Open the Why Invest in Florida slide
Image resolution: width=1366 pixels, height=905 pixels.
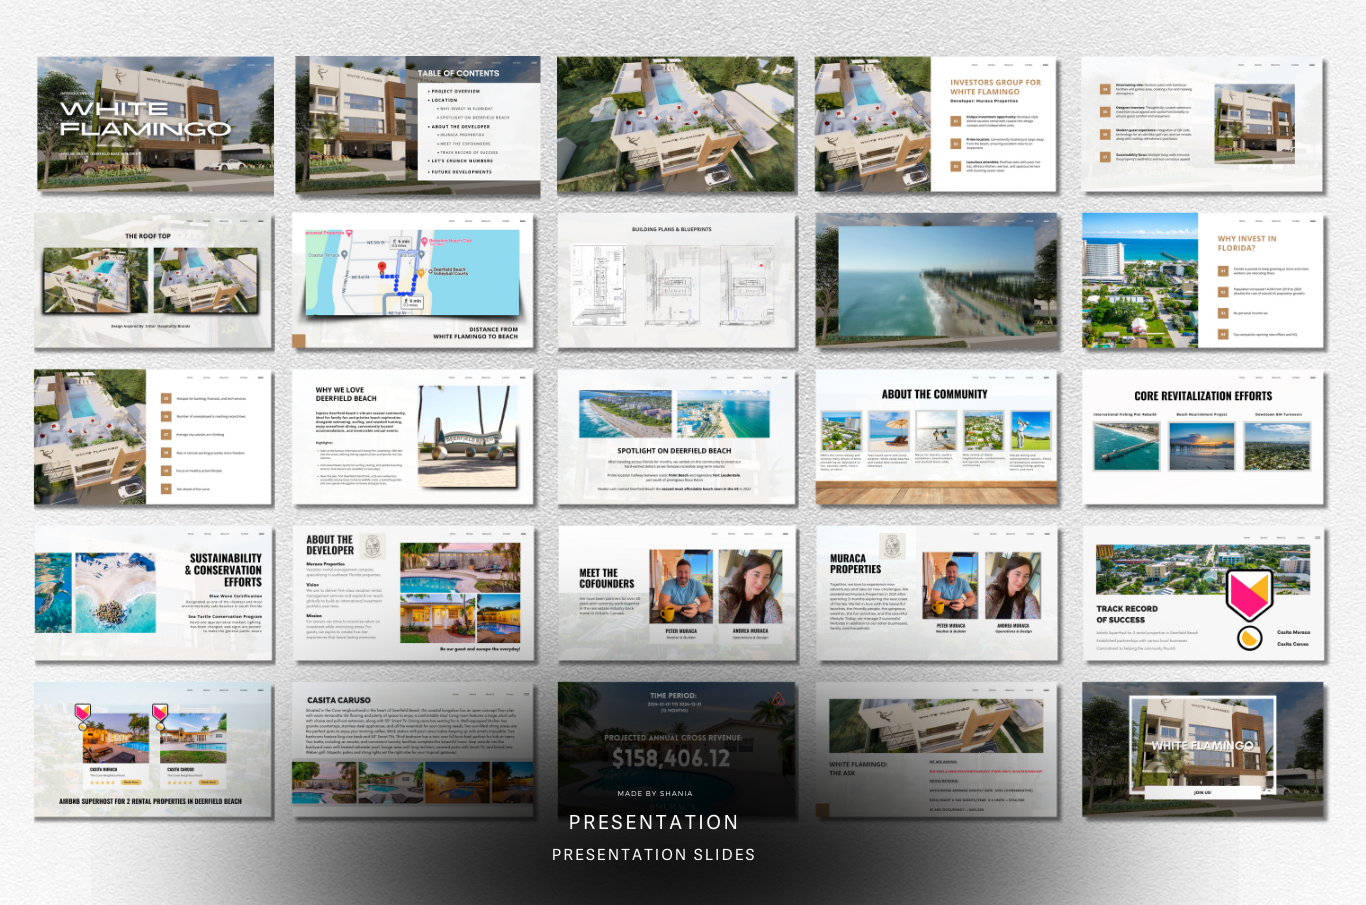[1203, 280]
